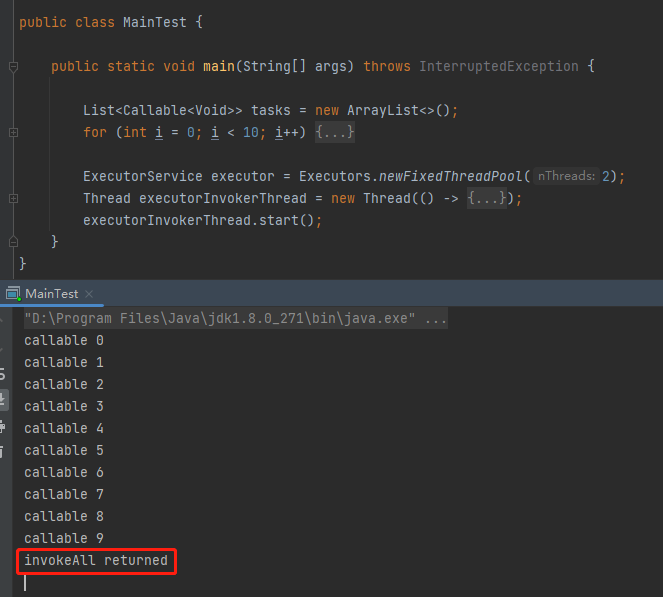
Task: Click the "invokeAll returned" output line
Action: pyautogui.click(x=96, y=561)
